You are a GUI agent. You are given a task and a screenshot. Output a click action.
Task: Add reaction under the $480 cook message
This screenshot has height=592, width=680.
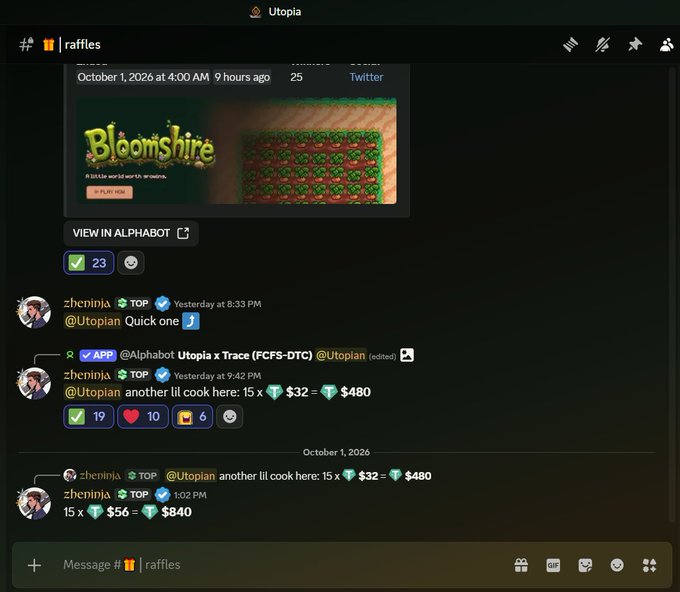[229, 416]
